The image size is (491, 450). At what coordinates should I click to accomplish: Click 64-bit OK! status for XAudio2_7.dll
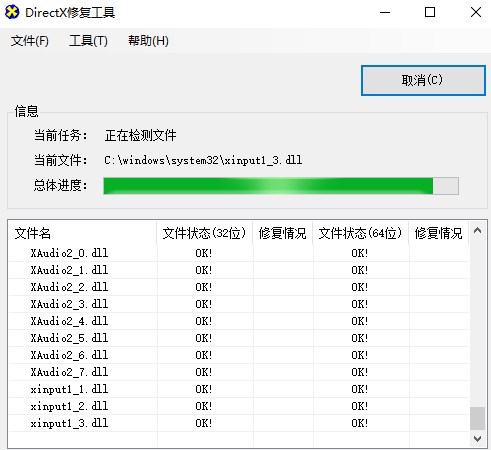(x=360, y=372)
